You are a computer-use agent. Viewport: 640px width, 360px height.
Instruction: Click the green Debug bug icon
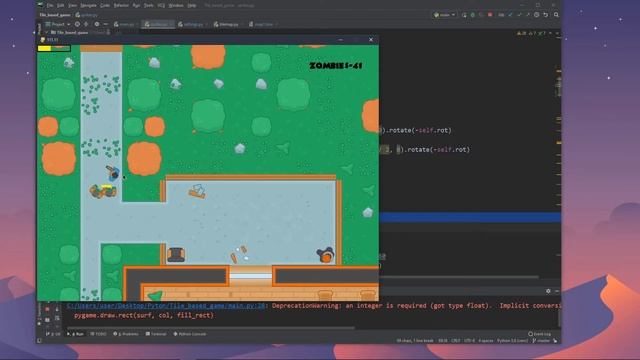pyautogui.click(x=473, y=15)
